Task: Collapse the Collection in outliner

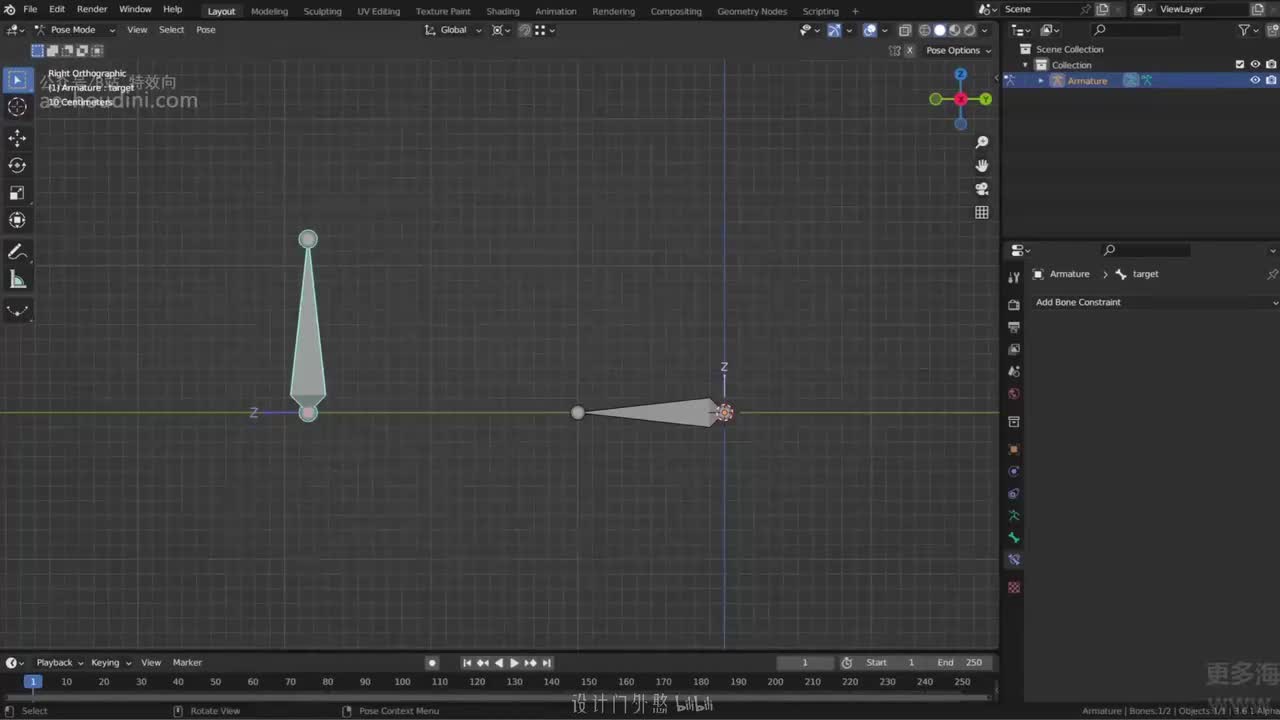Action: (1025, 65)
